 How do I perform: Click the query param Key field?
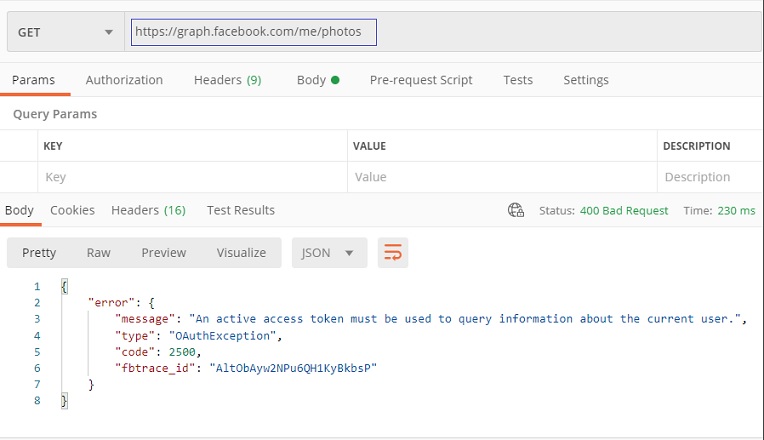coord(192,177)
